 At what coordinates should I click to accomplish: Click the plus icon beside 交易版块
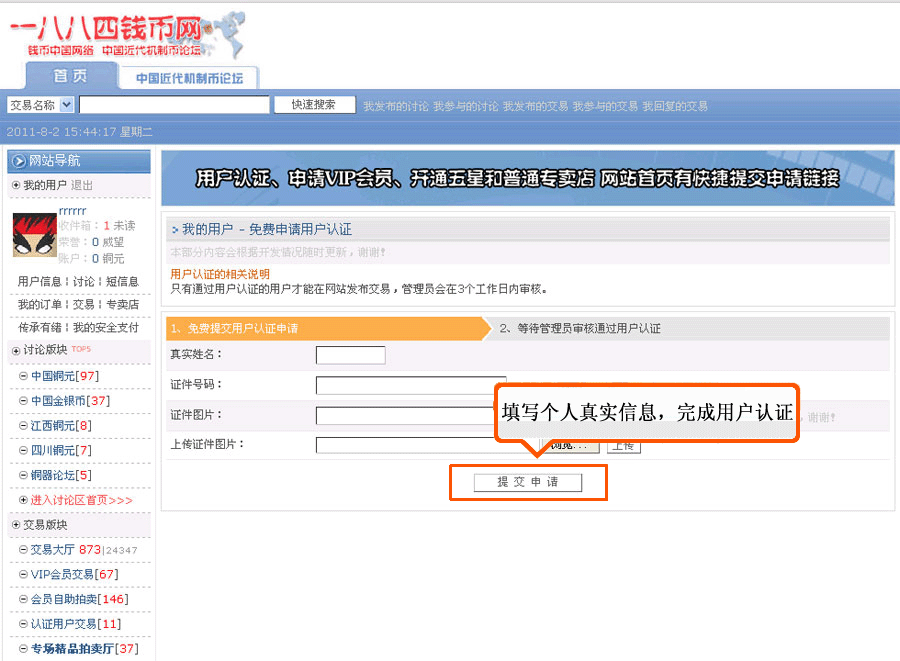(15, 525)
